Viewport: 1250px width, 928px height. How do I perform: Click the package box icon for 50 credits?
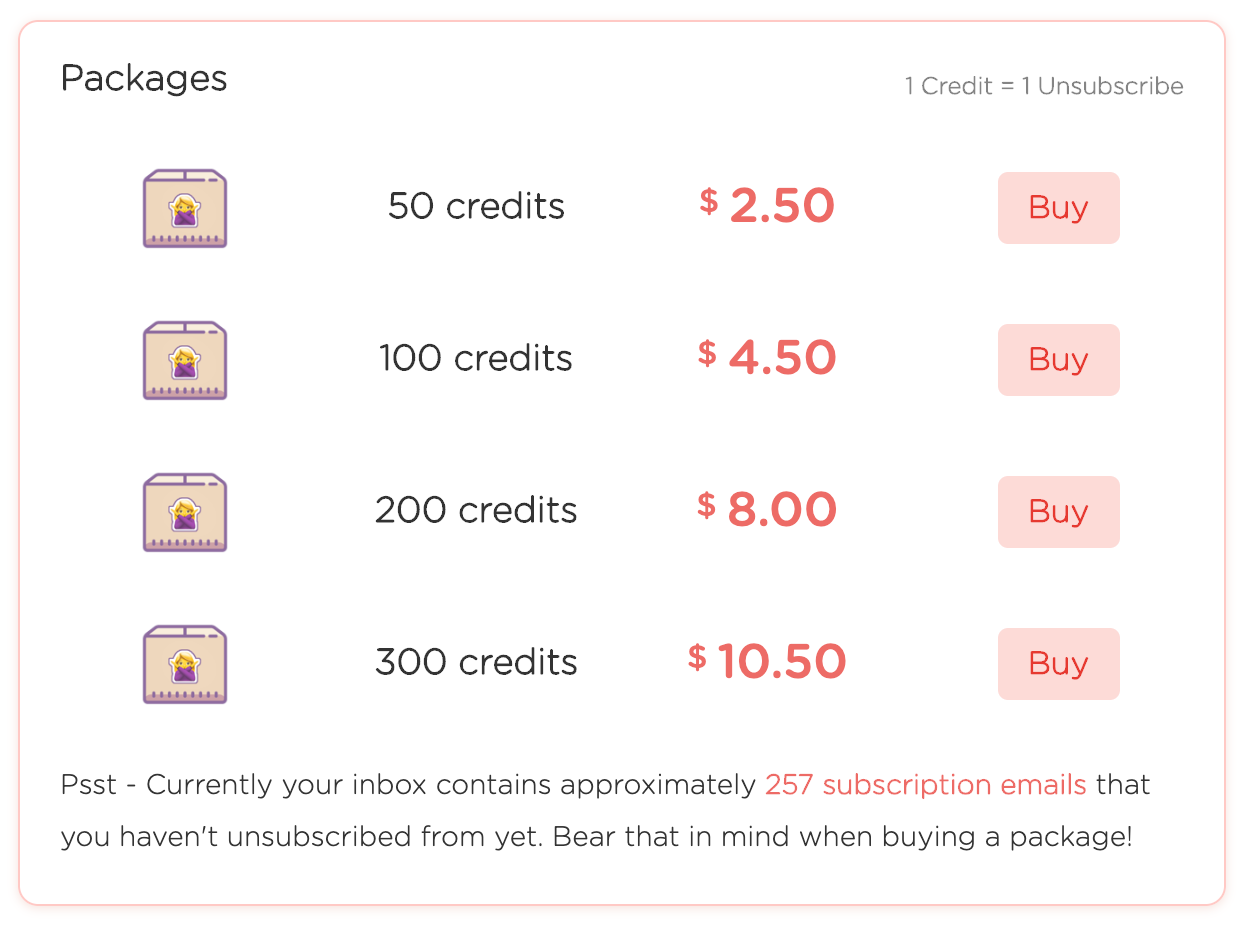tap(185, 208)
